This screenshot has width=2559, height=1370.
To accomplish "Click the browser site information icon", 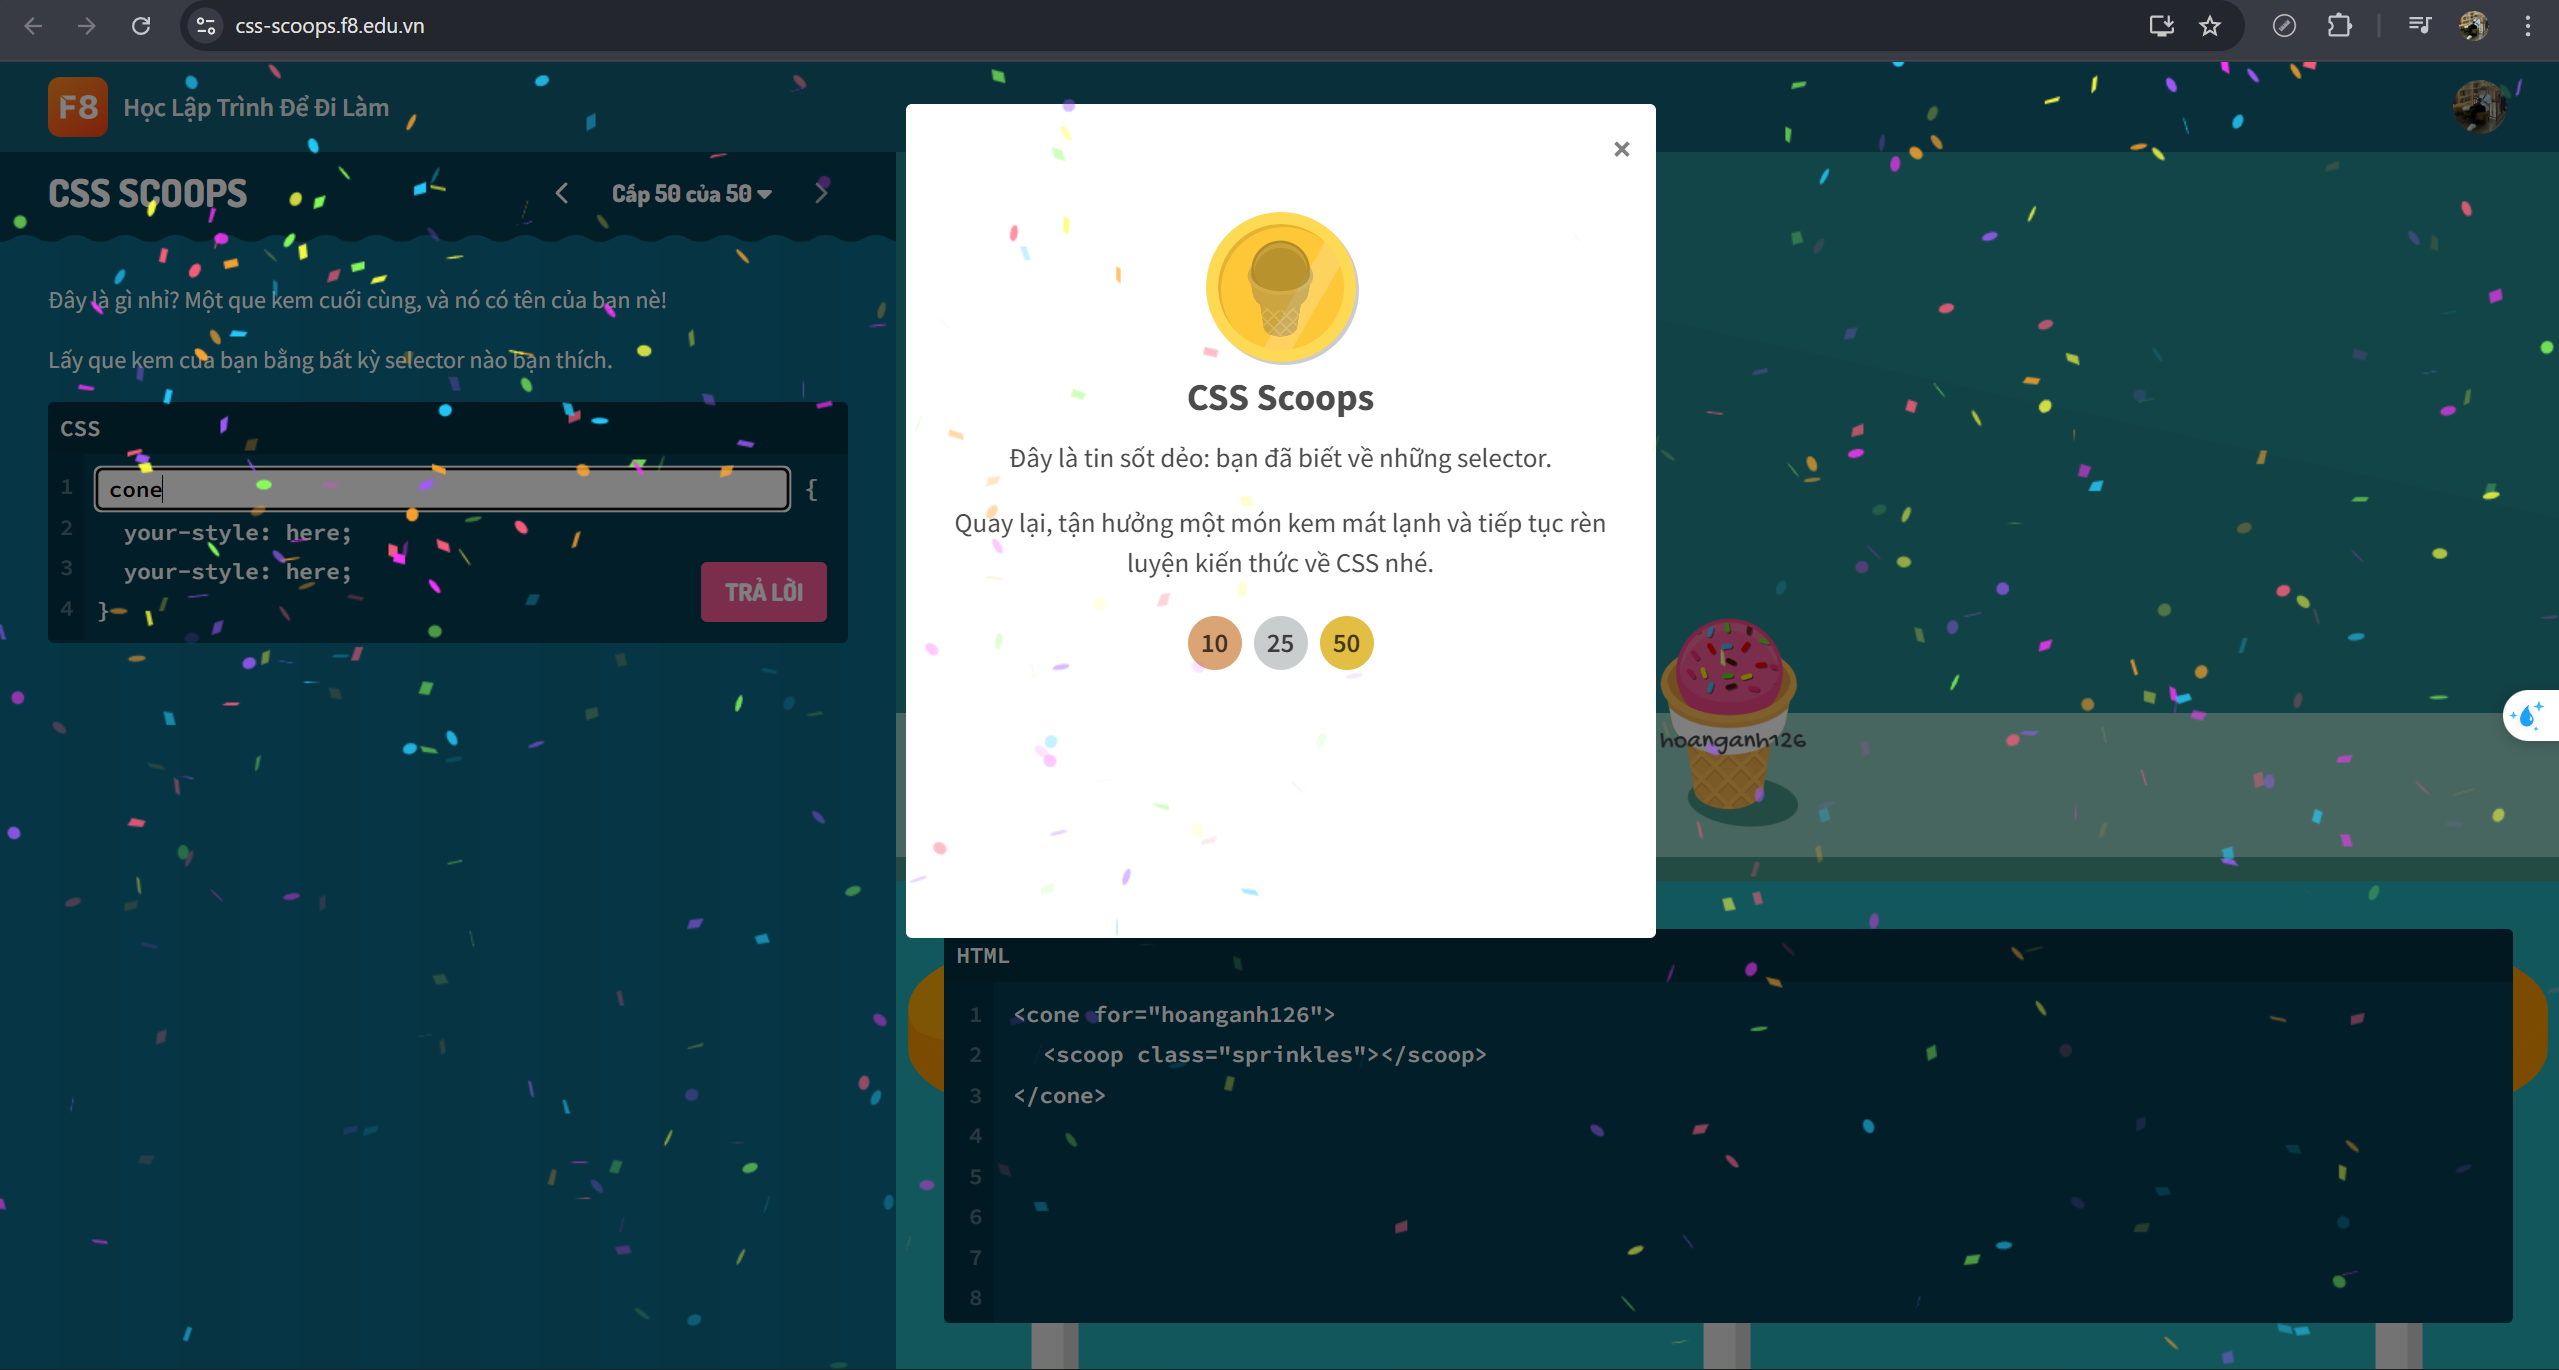I will [206, 25].
